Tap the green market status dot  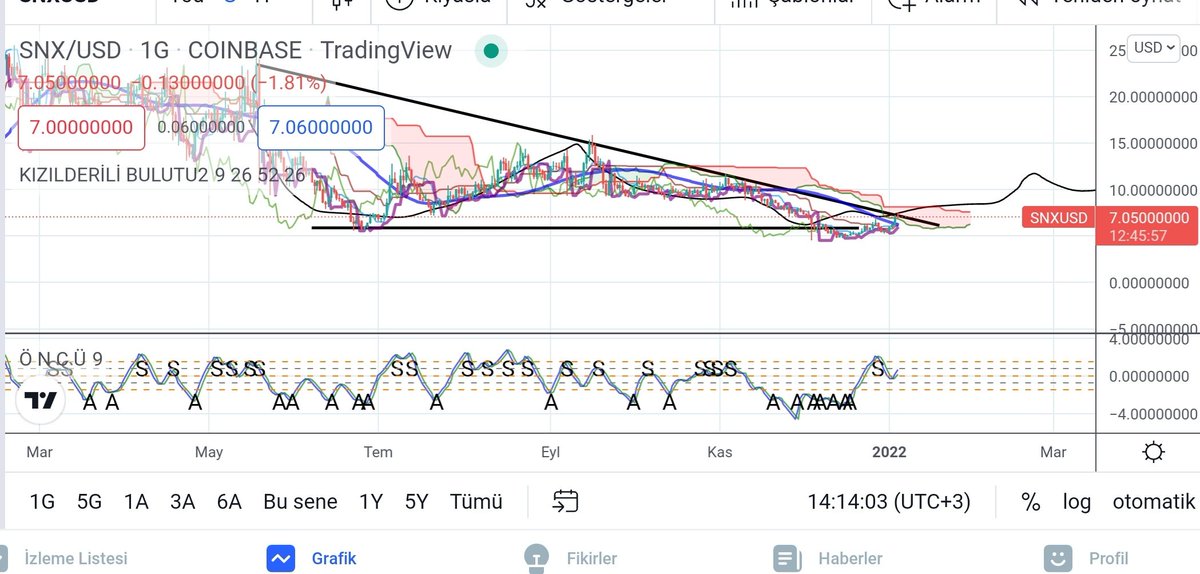491,51
